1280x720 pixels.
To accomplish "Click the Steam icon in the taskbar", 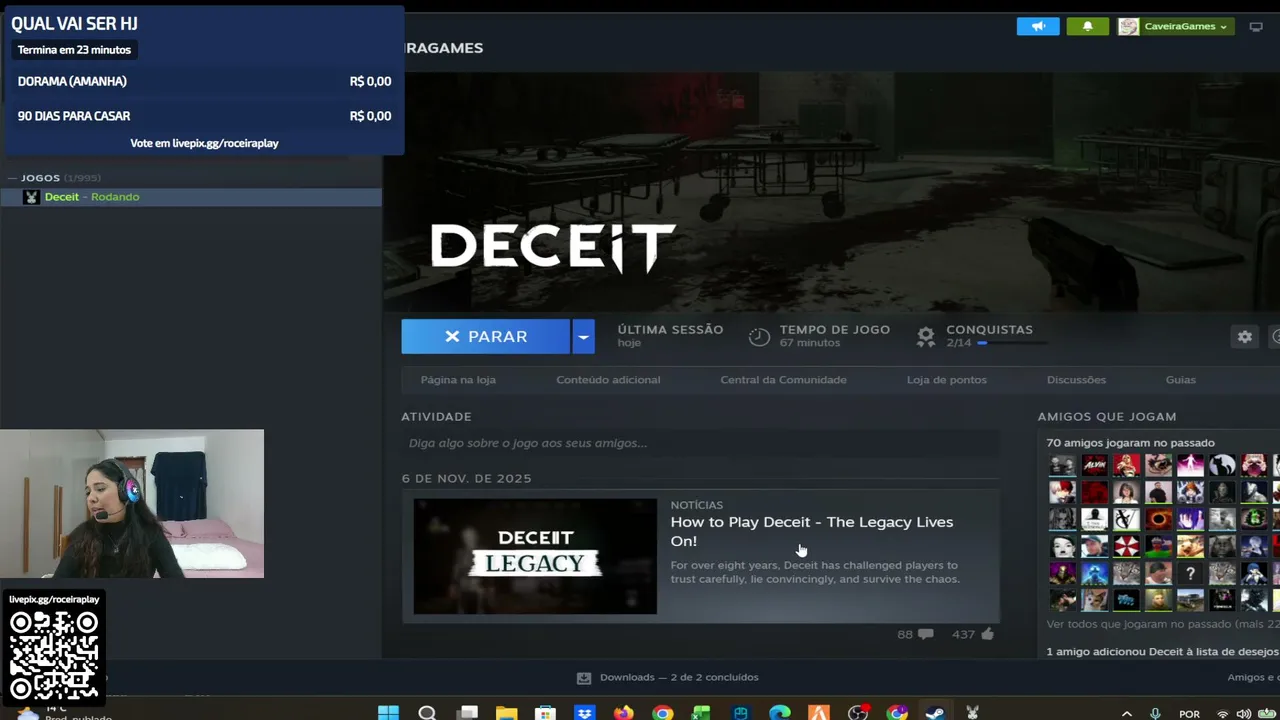I will [935, 713].
